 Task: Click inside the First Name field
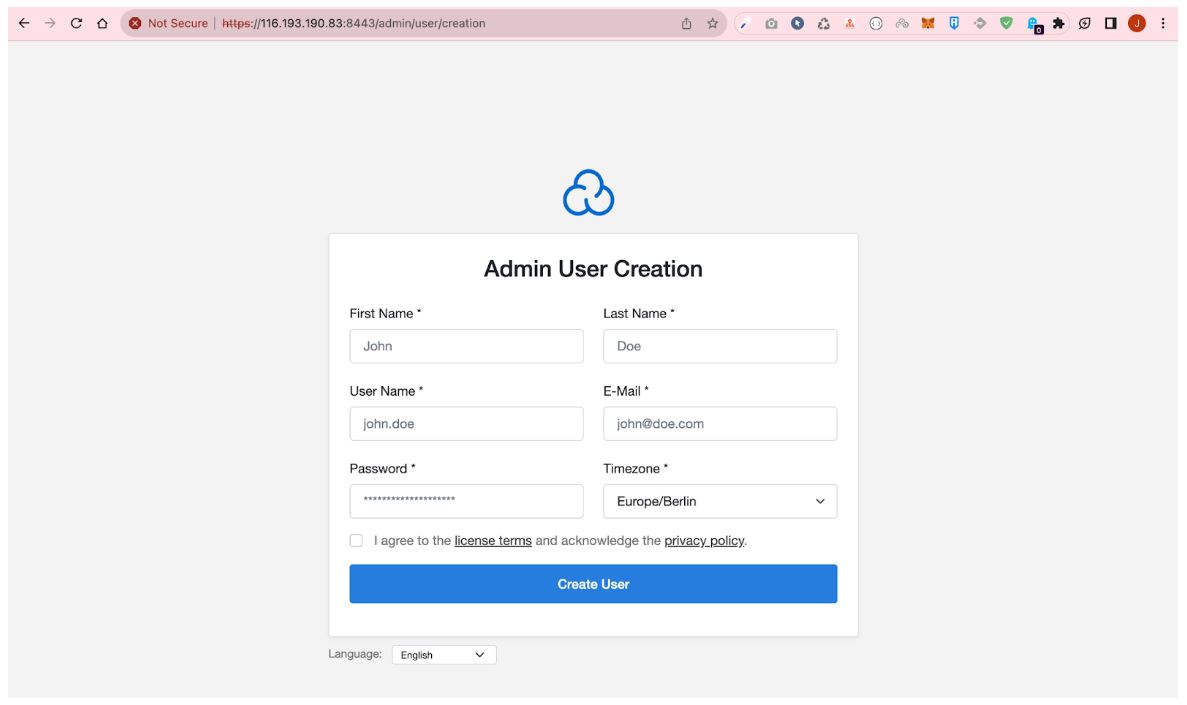pyautogui.click(x=466, y=346)
